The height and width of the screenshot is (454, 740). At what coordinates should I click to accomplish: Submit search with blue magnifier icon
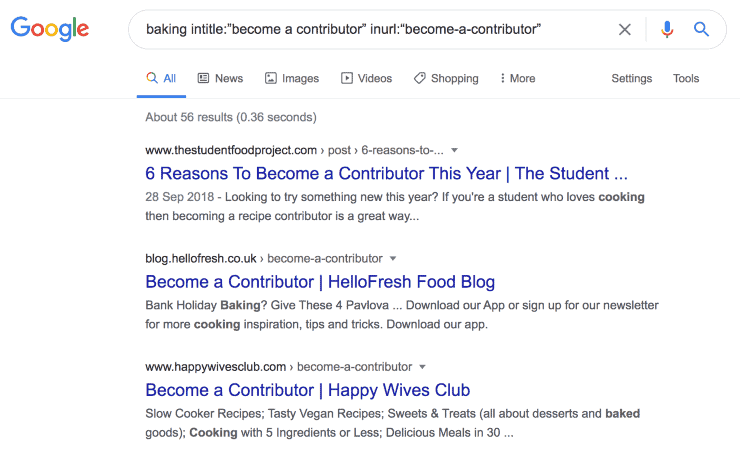[701, 29]
